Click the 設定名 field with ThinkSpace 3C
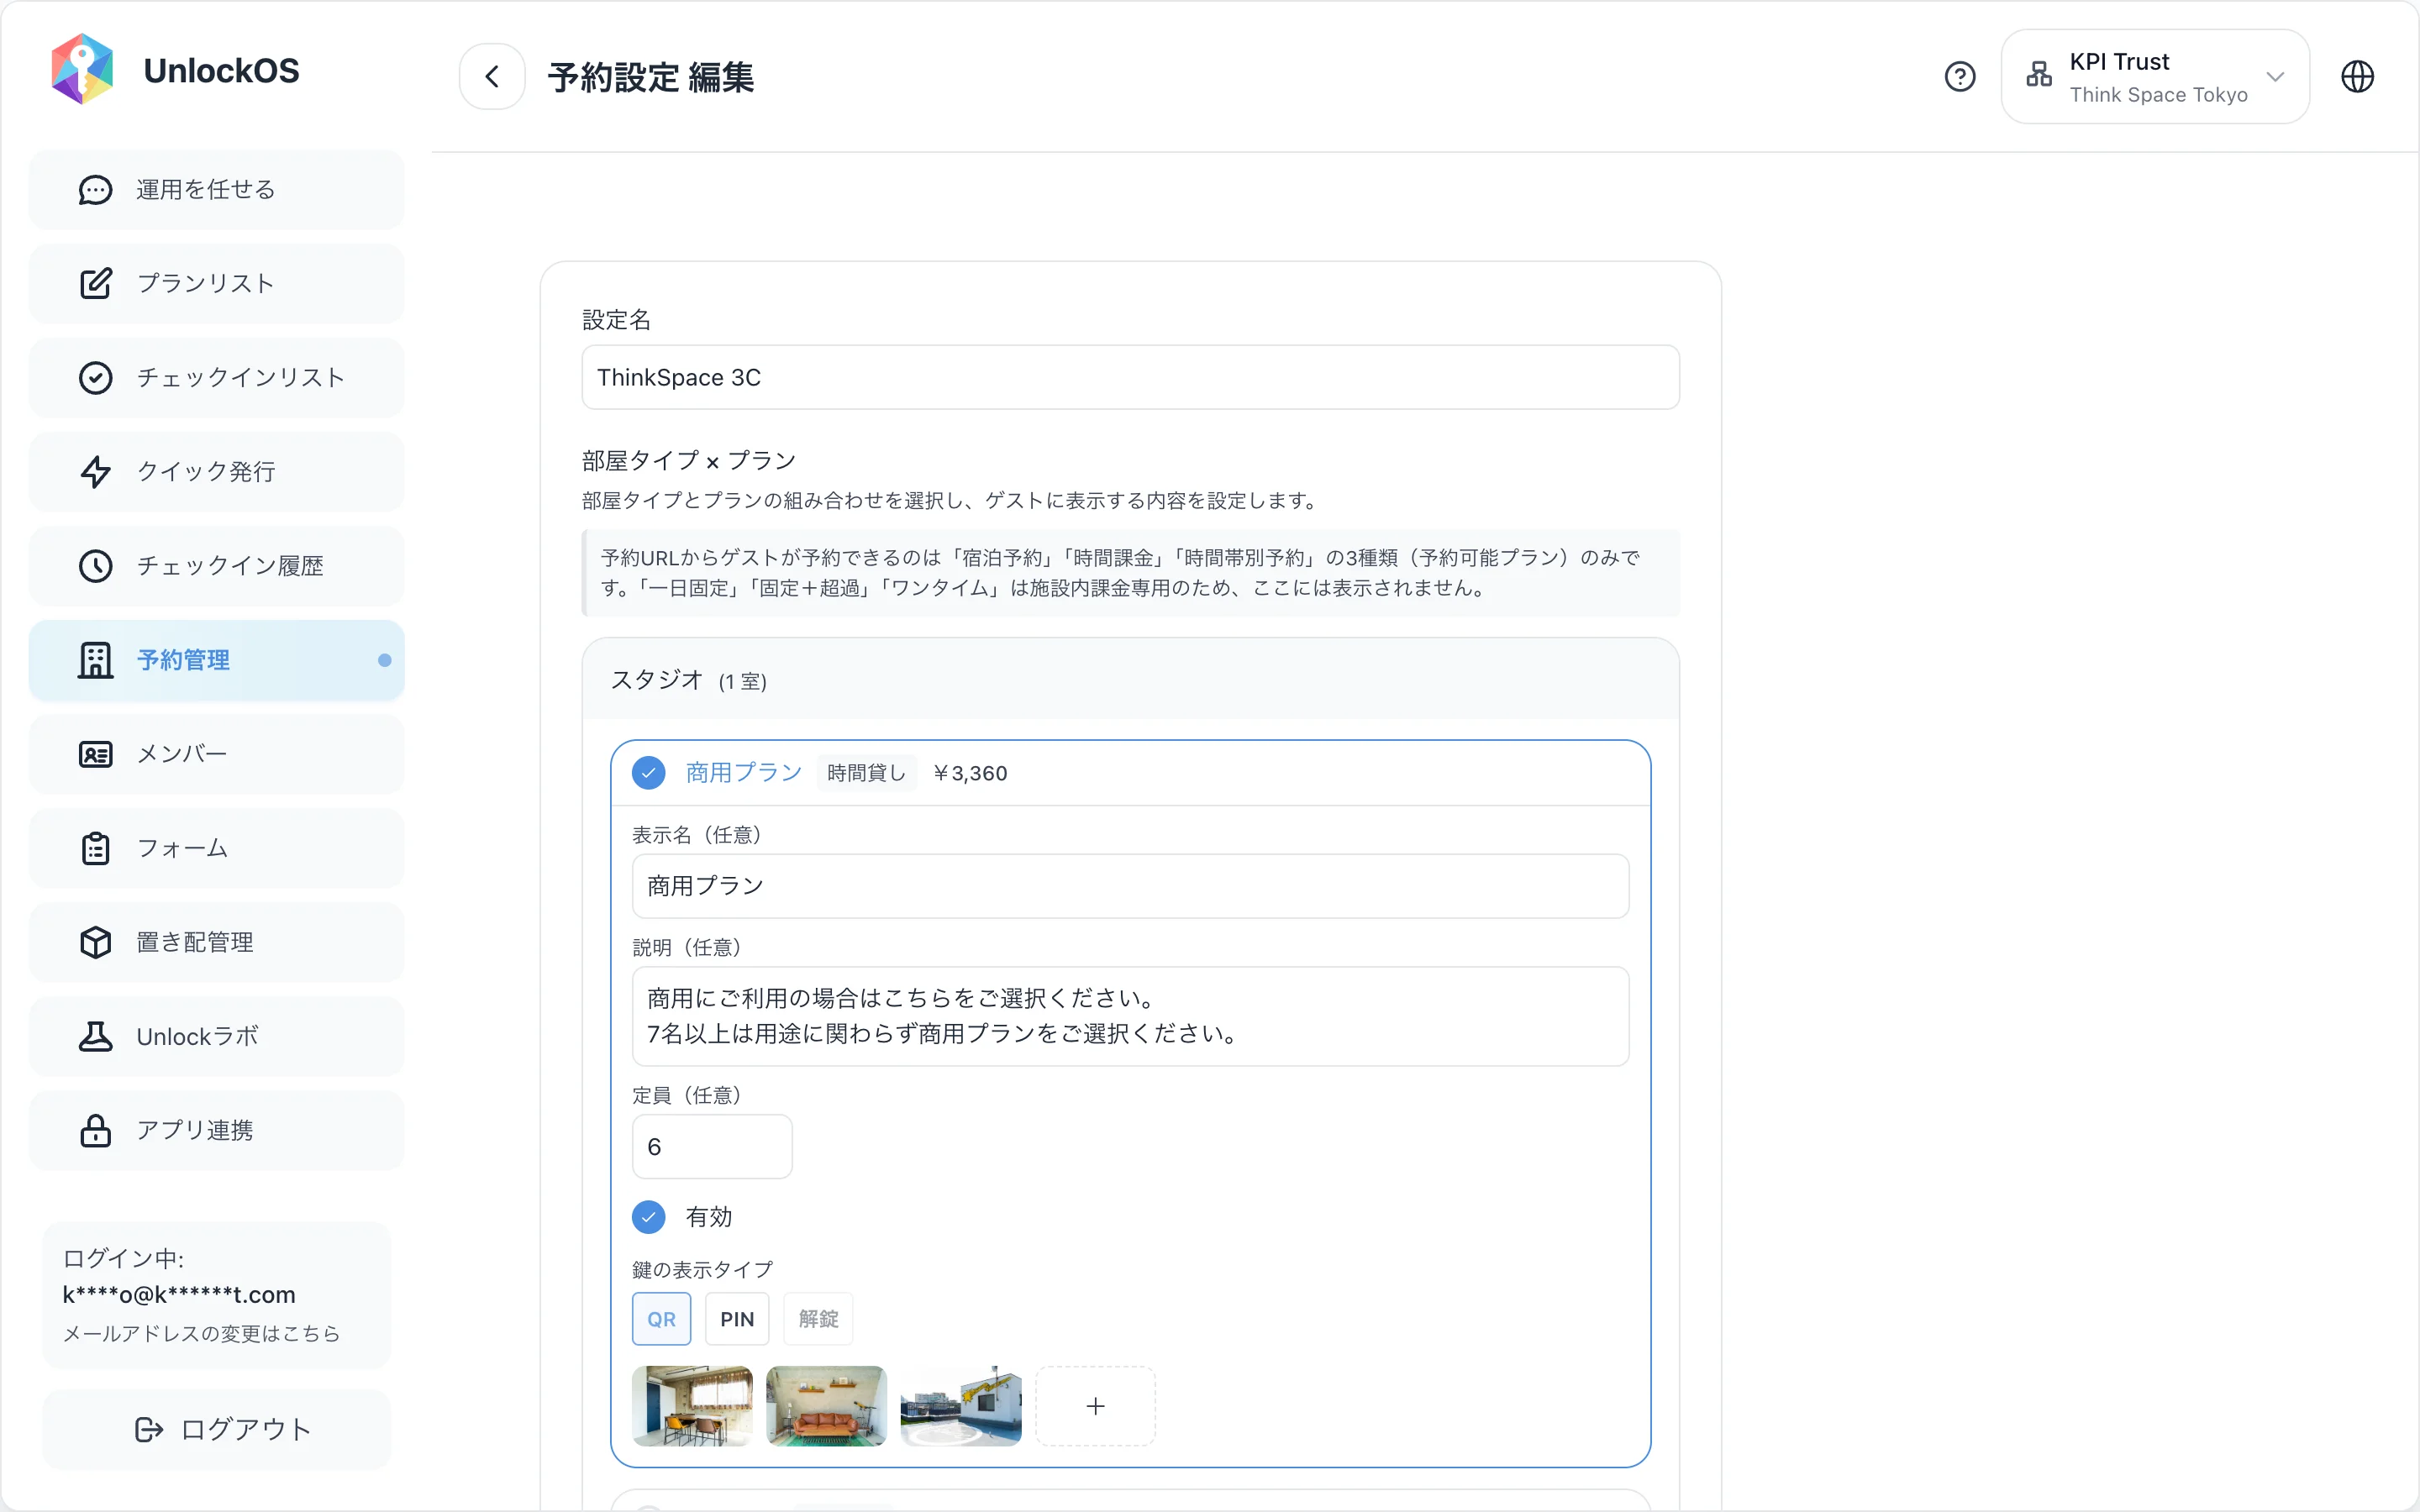The height and width of the screenshot is (1512, 2420). click(1130, 377)
